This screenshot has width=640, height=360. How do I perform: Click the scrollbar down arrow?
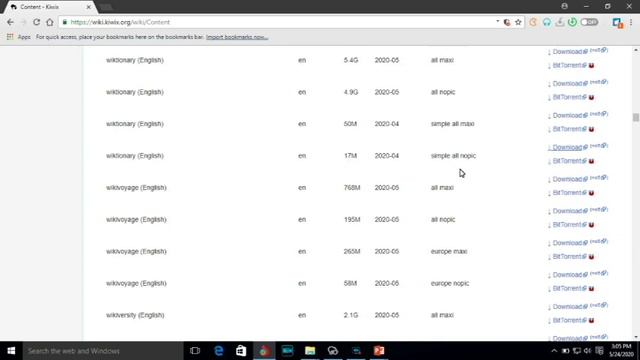[x=636, y=337]
